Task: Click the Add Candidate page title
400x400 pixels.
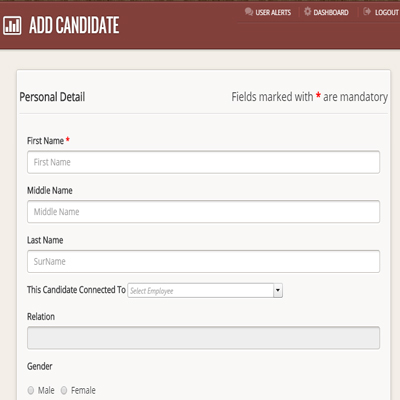Action: tap(74, 25)
